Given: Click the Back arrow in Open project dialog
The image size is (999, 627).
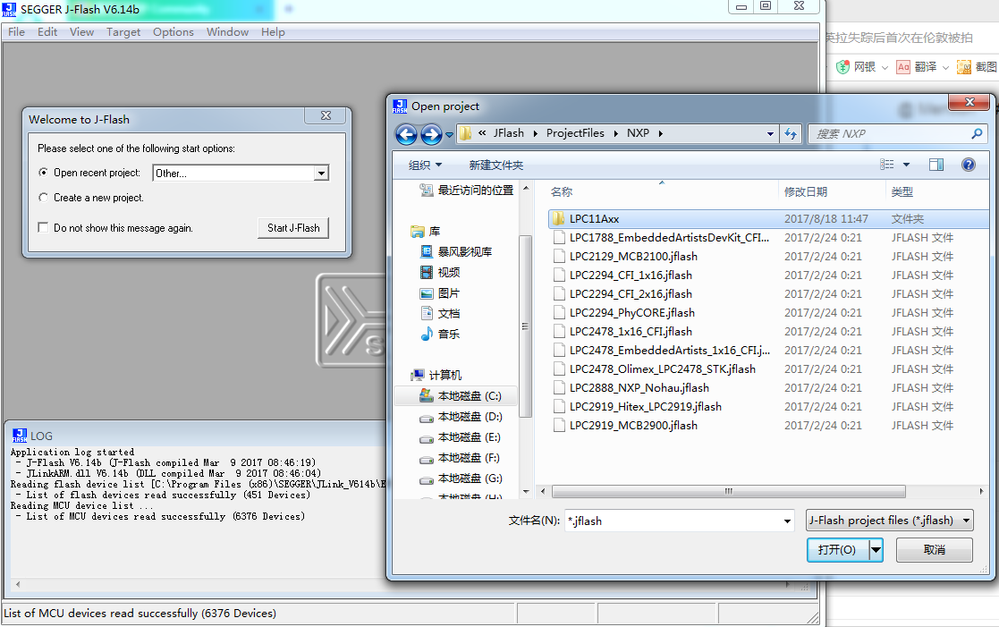Looking at the screenshot, I should click(x=406, y=134).
